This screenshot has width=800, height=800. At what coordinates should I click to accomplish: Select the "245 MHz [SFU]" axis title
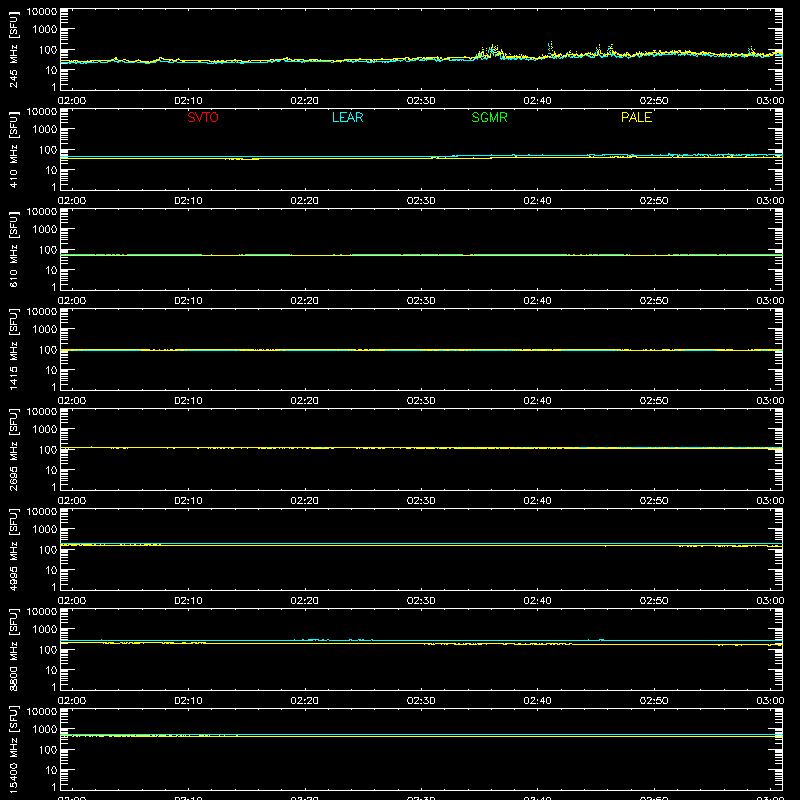pyautogui.click(x=13, y=49)
